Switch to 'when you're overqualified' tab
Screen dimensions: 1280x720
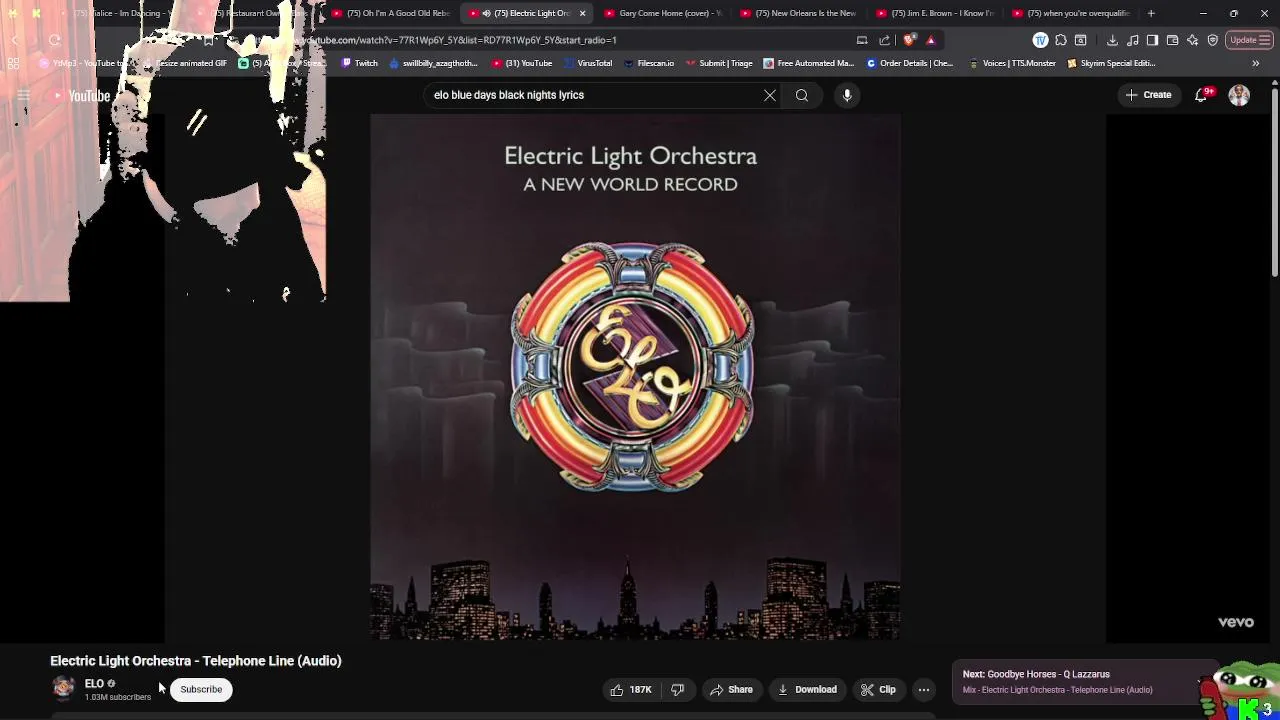coord(1070,13)
